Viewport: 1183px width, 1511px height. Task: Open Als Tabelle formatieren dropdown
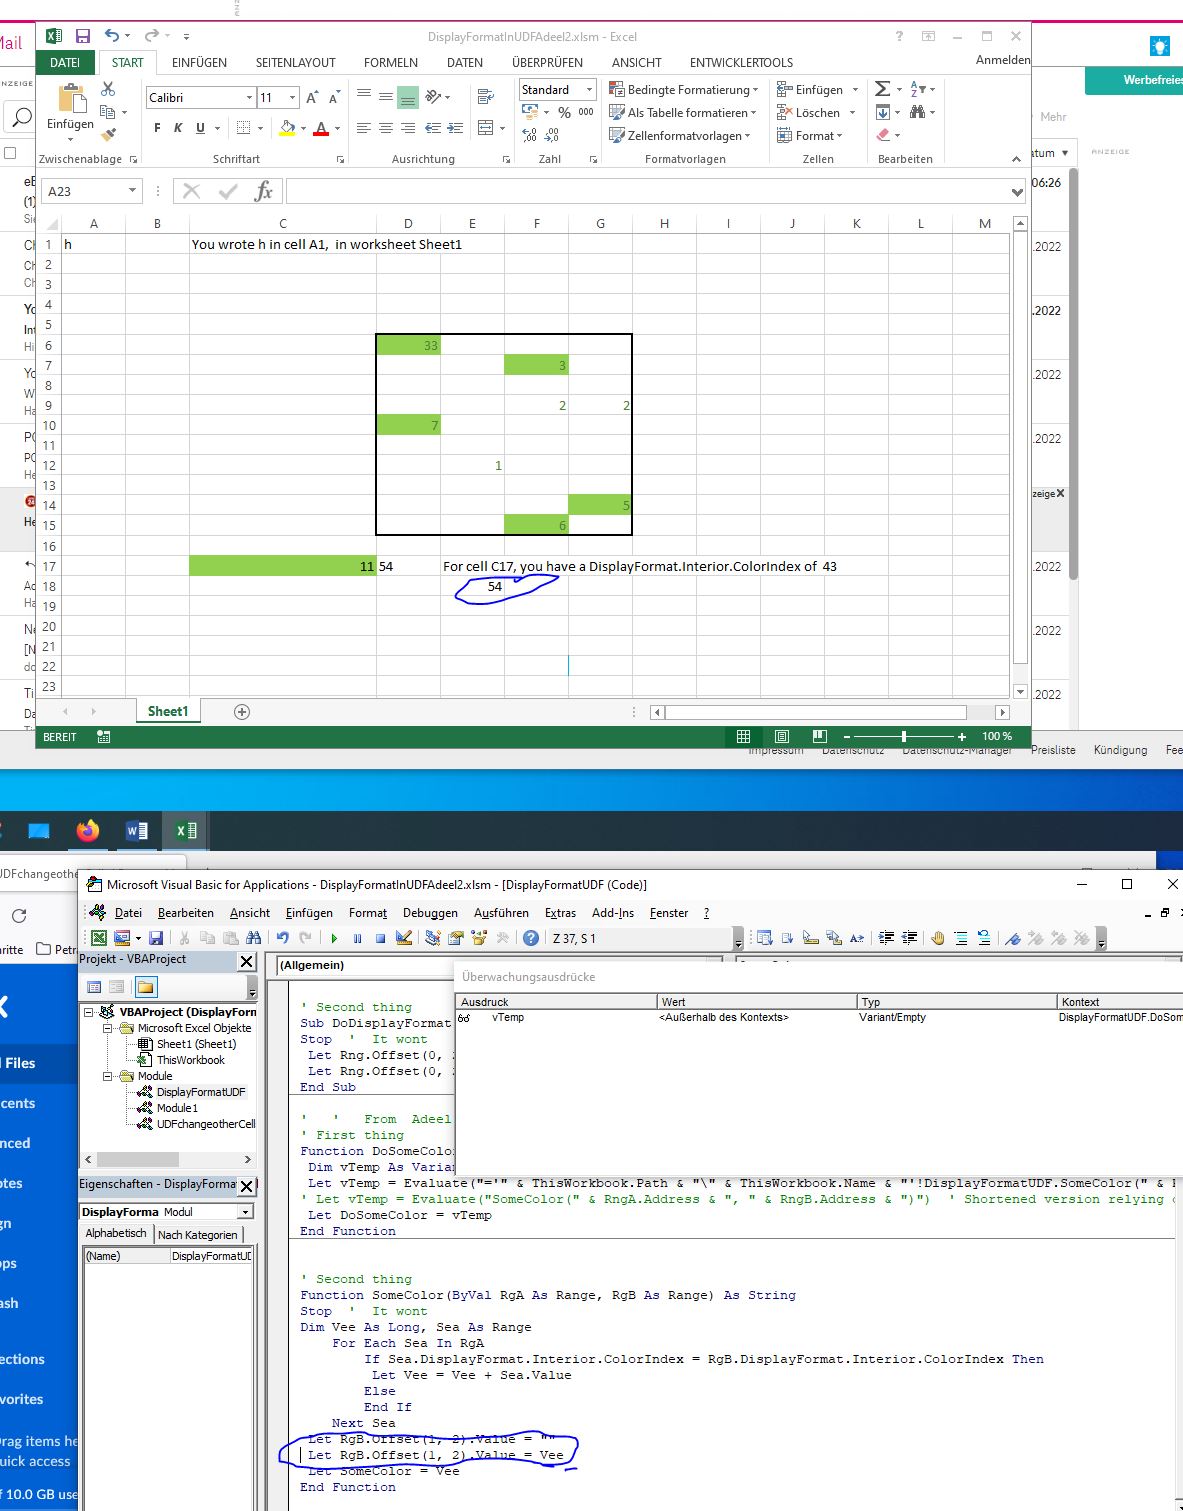click(x=684, y=113)
